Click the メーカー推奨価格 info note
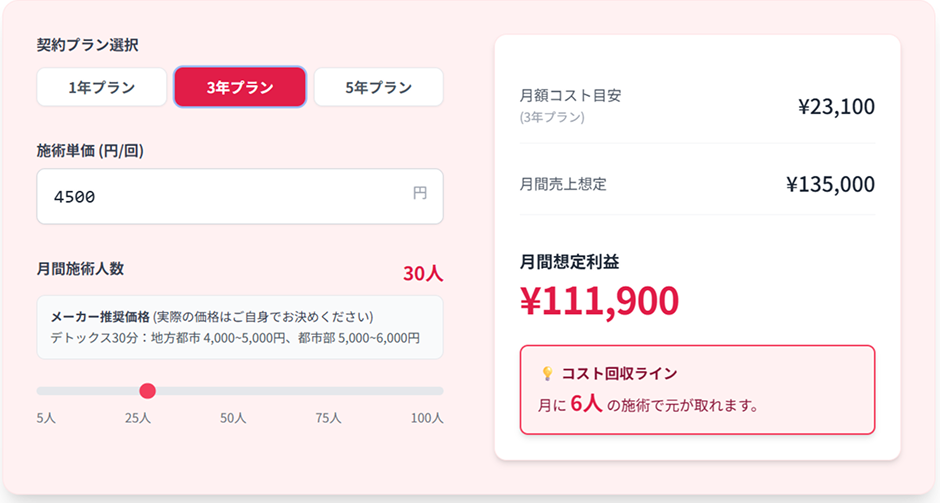The width and height of the screenshot is (940, 503). (240, 327)
